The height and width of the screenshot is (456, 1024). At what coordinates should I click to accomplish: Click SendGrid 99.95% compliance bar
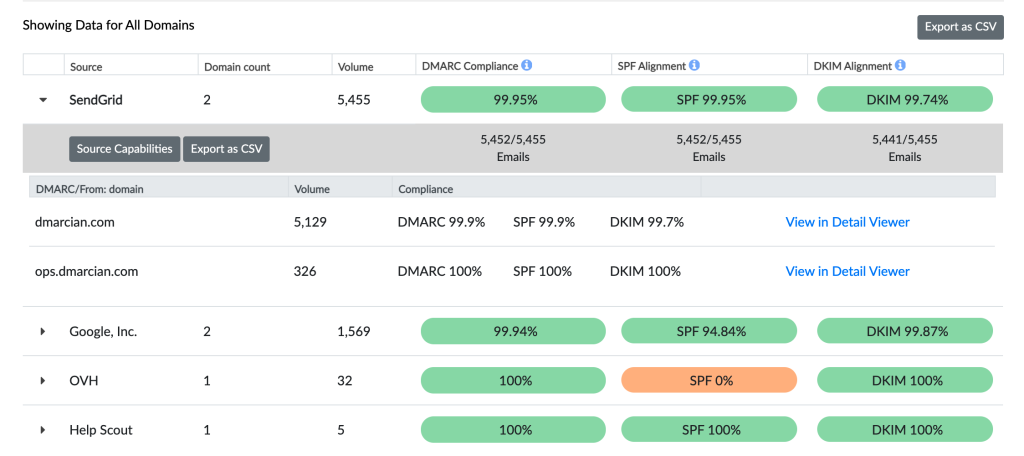pyautogui.click(x=513, y=100)
